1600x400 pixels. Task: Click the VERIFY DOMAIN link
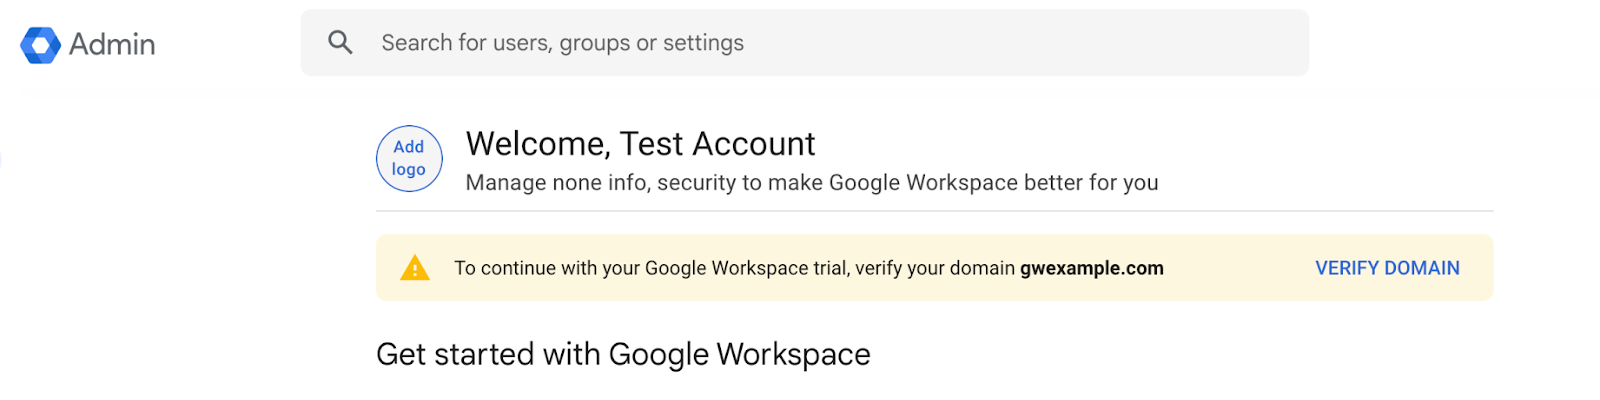coord(1387,268)
